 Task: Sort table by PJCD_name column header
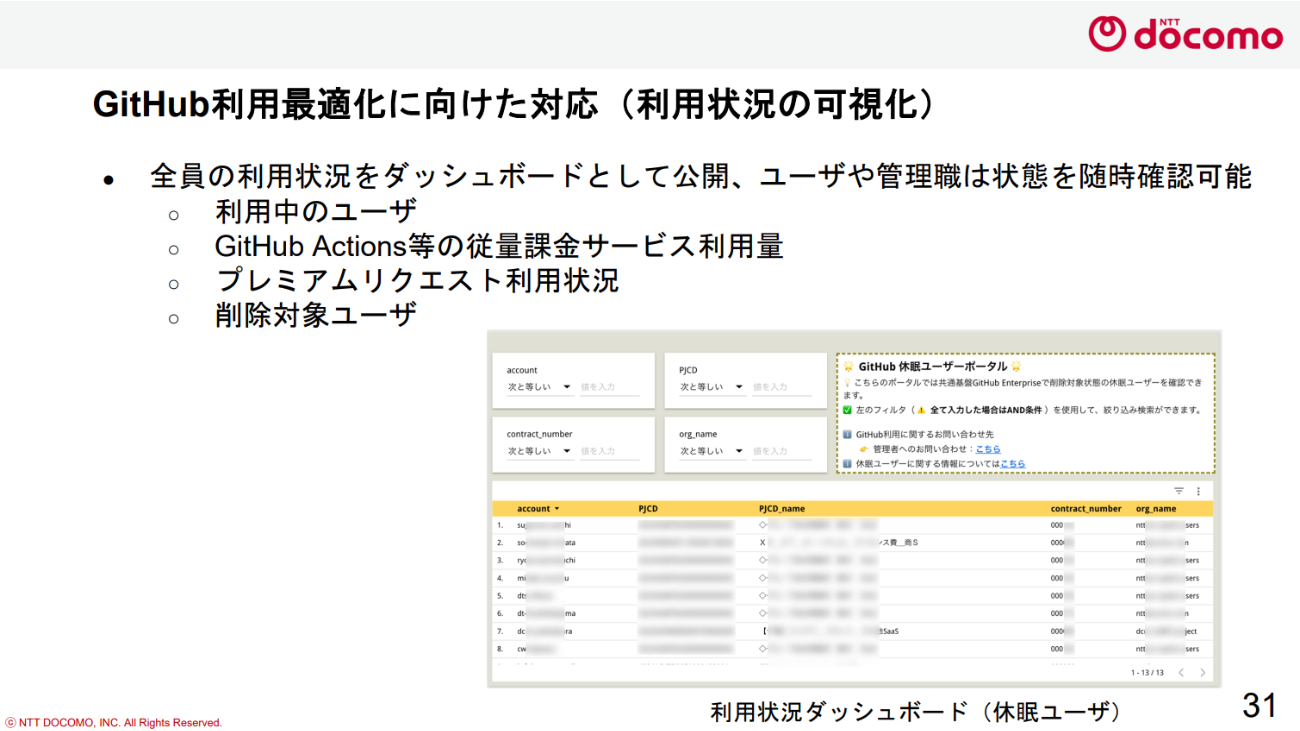click(781, 509)
